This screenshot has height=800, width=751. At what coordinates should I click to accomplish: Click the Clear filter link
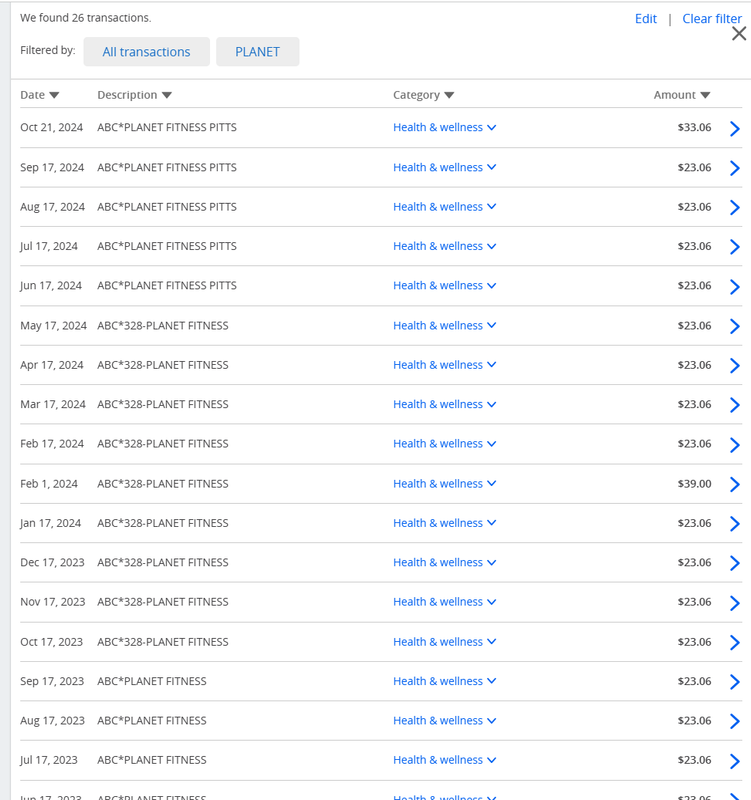(x=712, y=19)
